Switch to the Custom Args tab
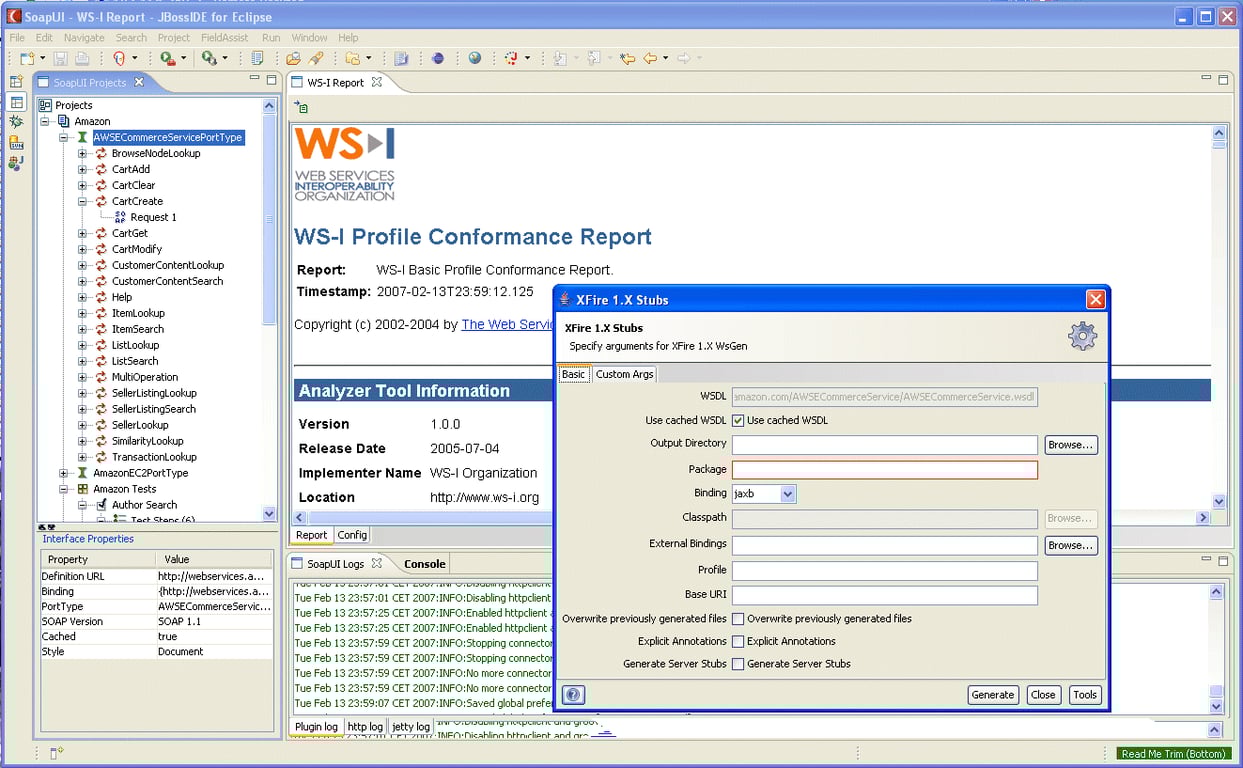Viewport: 1243px width, 768px height. pyautogui.click(x=624, y=374)
